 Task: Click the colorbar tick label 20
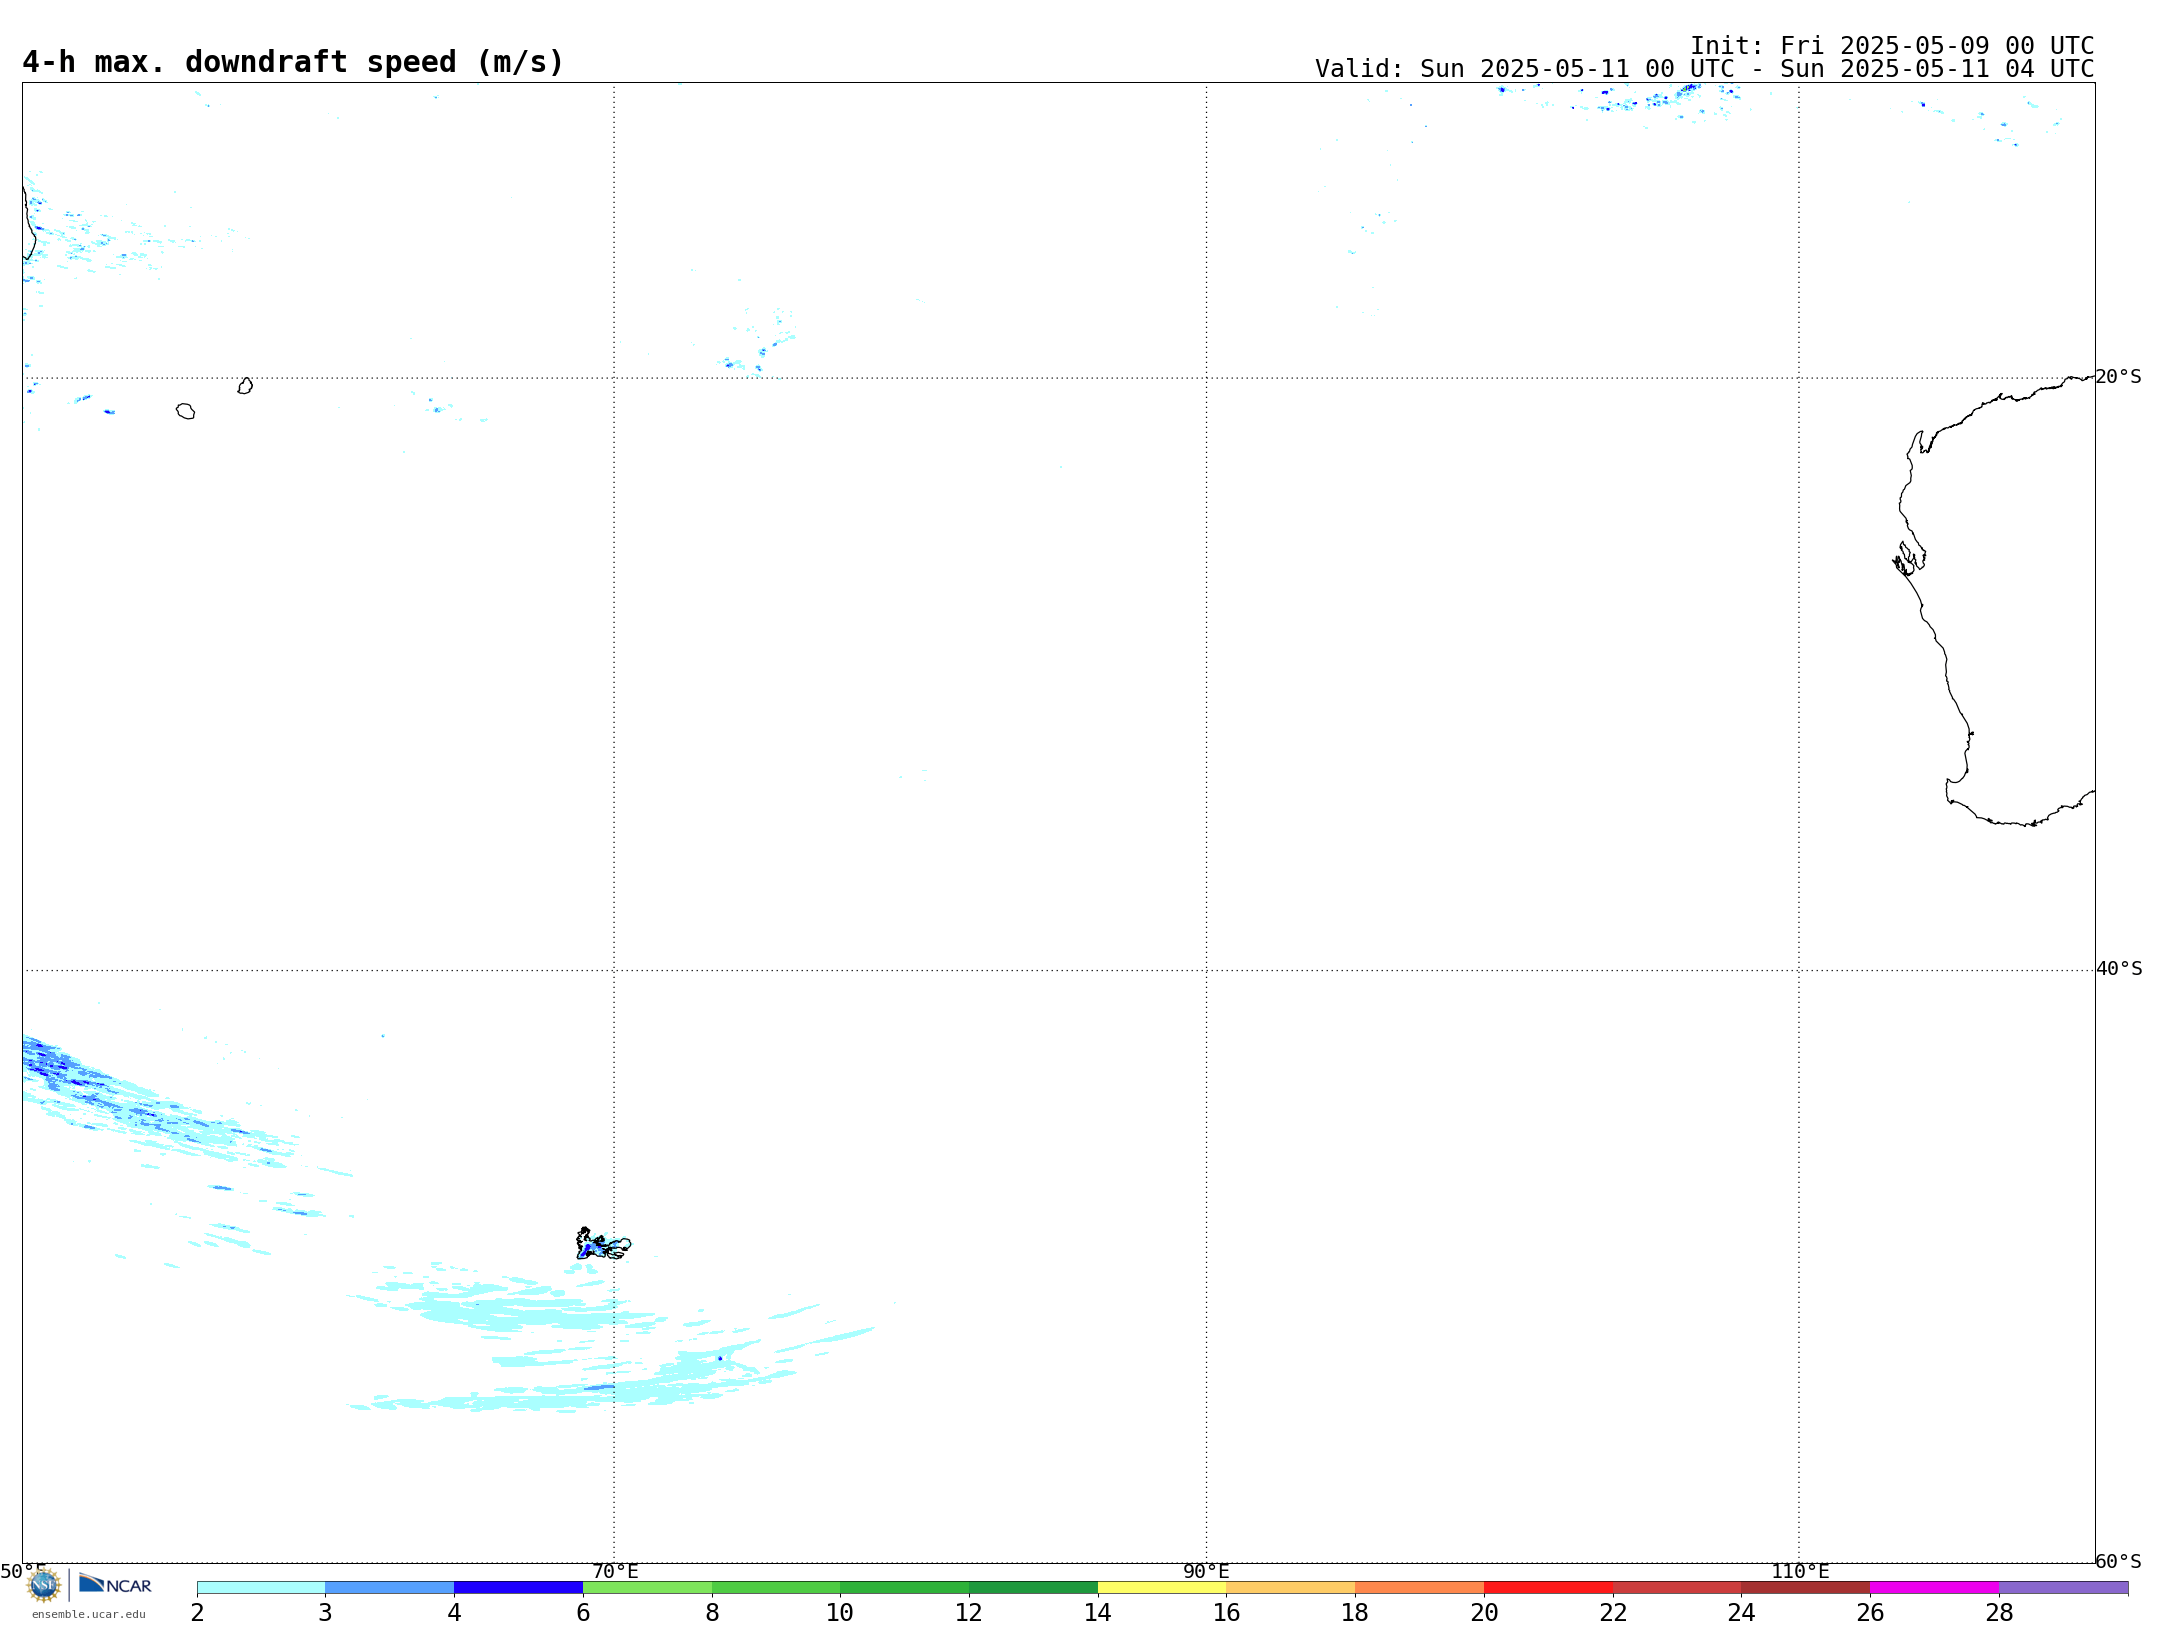tap(1484, 1612)
